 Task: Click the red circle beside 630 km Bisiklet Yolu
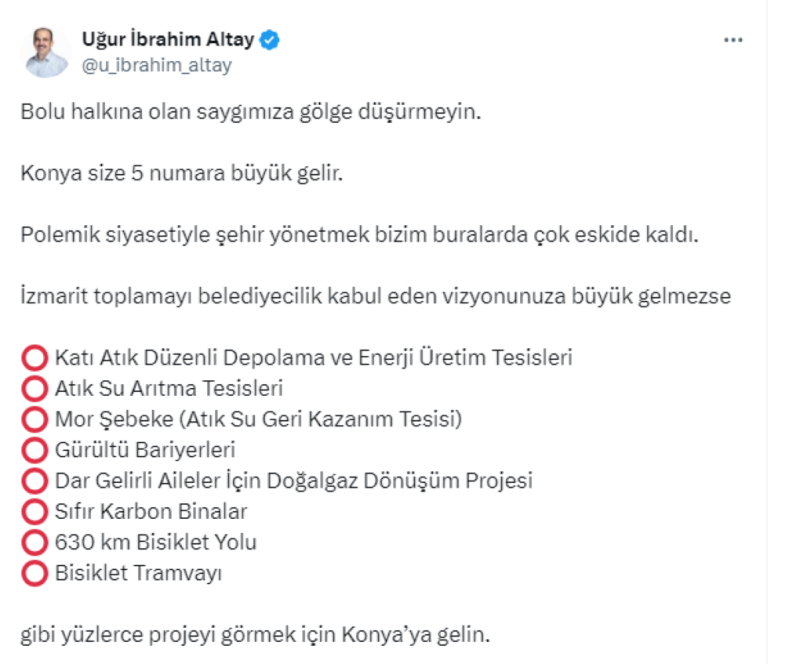click(34, 543)
